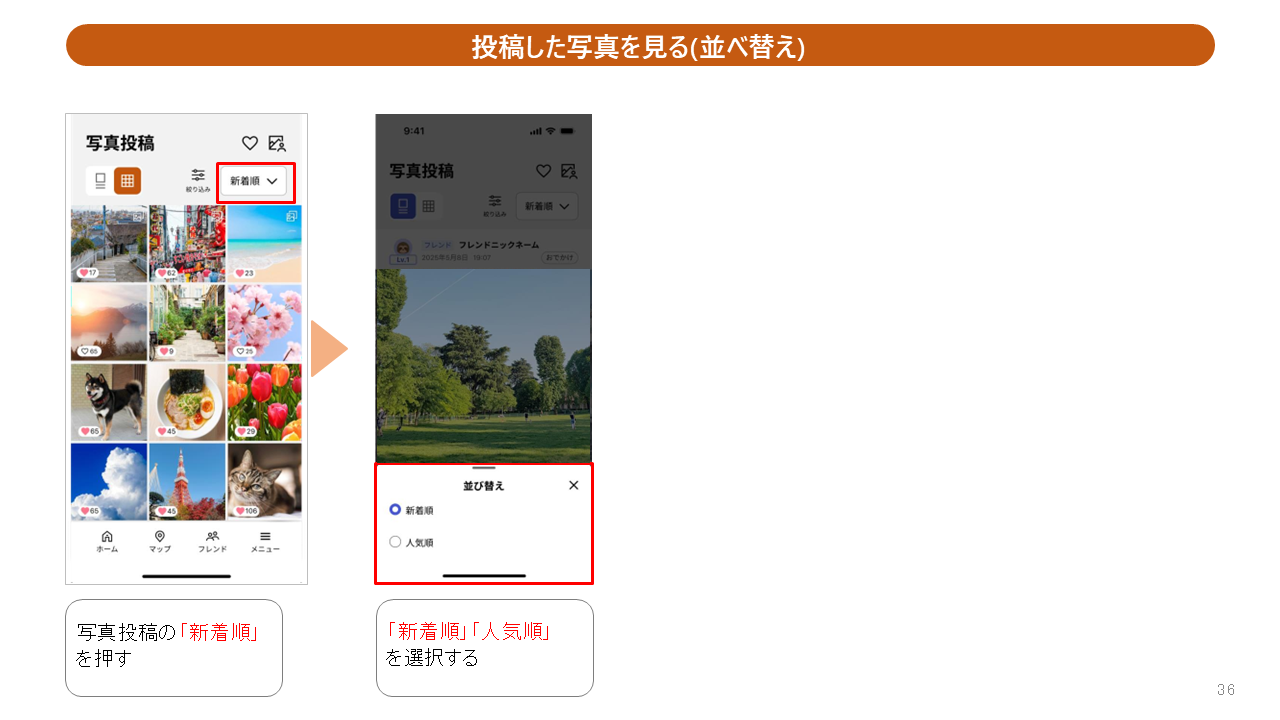
Task: Open the dimmed 新着順 dropdown on the right phone
Action: tap(547, 206)
